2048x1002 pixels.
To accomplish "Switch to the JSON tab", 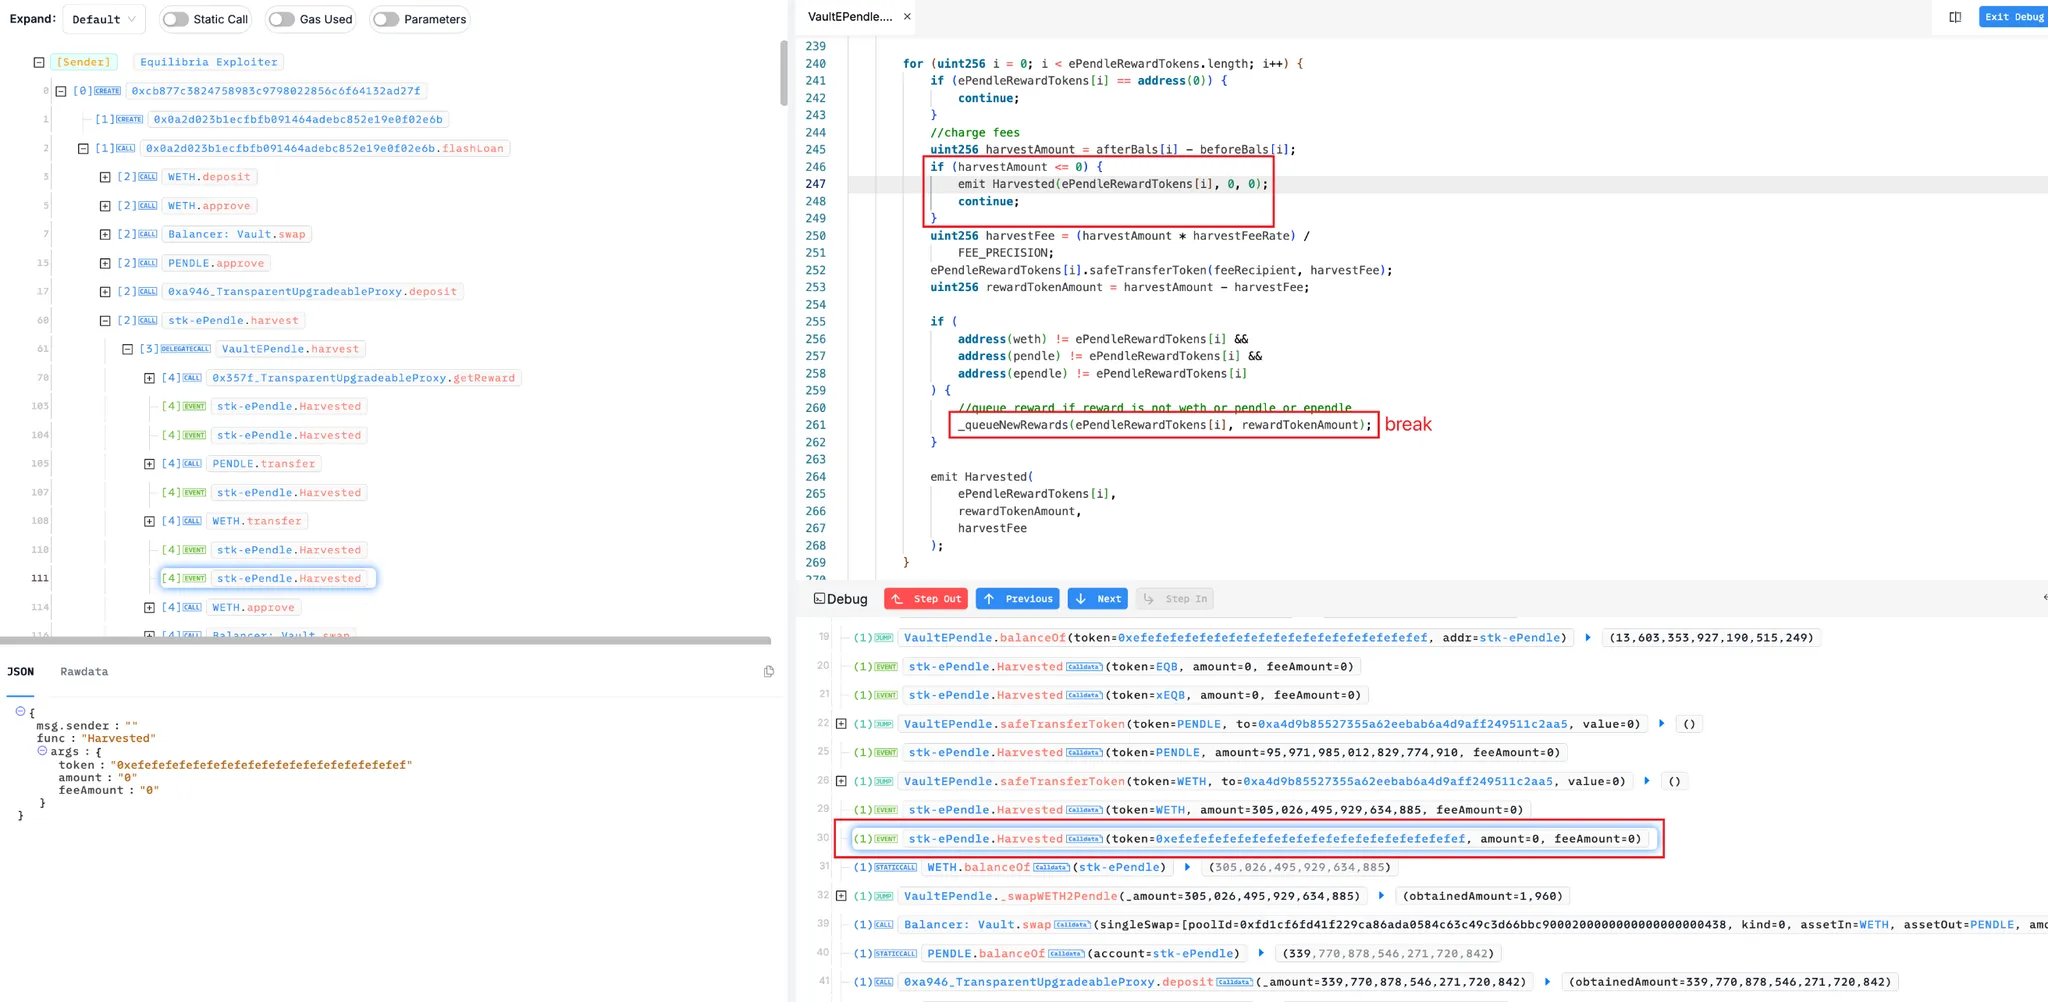I will [21, 672].
